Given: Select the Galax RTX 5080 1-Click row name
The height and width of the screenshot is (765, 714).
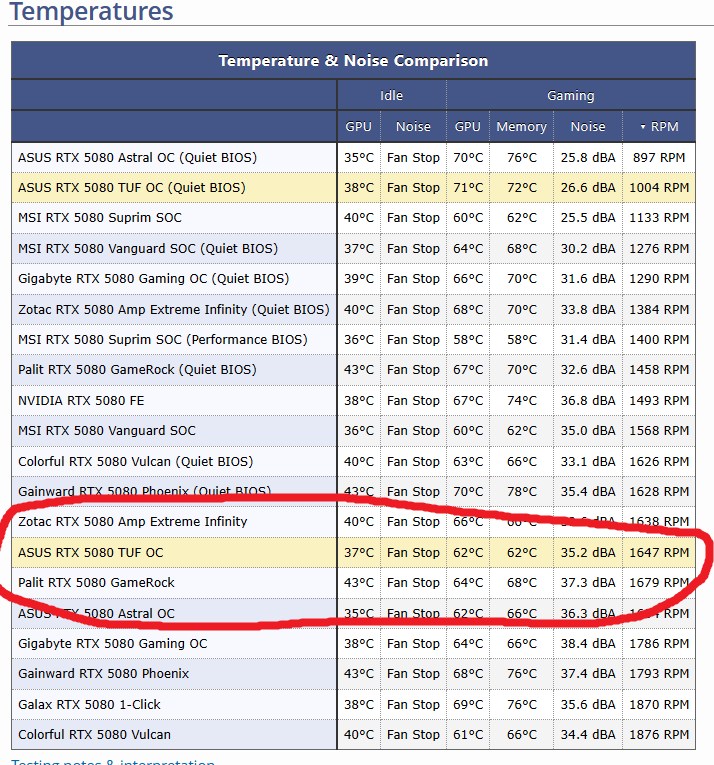Looking at the screenshot, I should pos(89,705).
